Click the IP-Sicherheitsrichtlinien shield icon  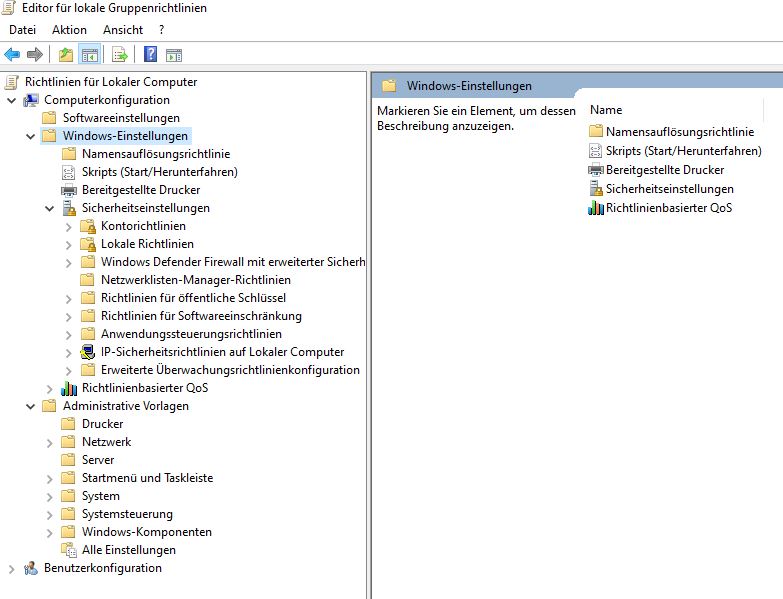(88, 352)
